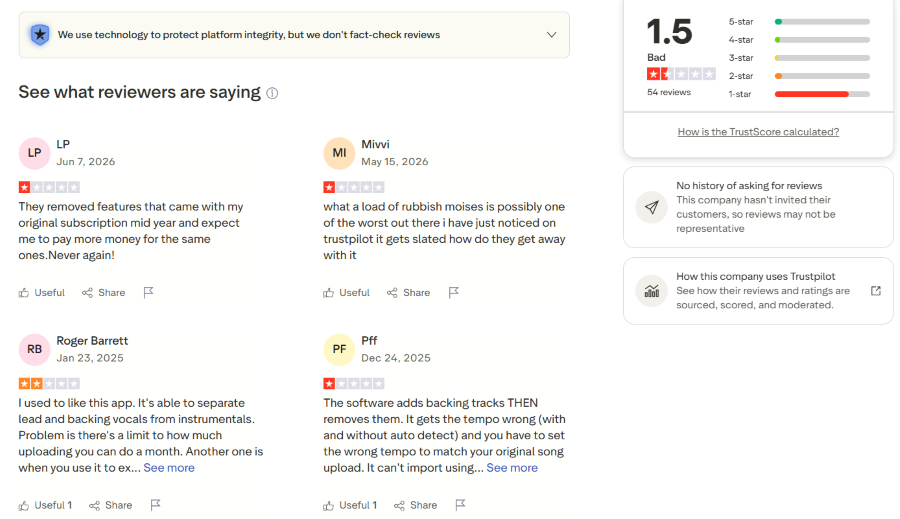Screen dimensions: 900x519
Task: Click Roger Barrett's RB avatar
Action: click(34, 349)
